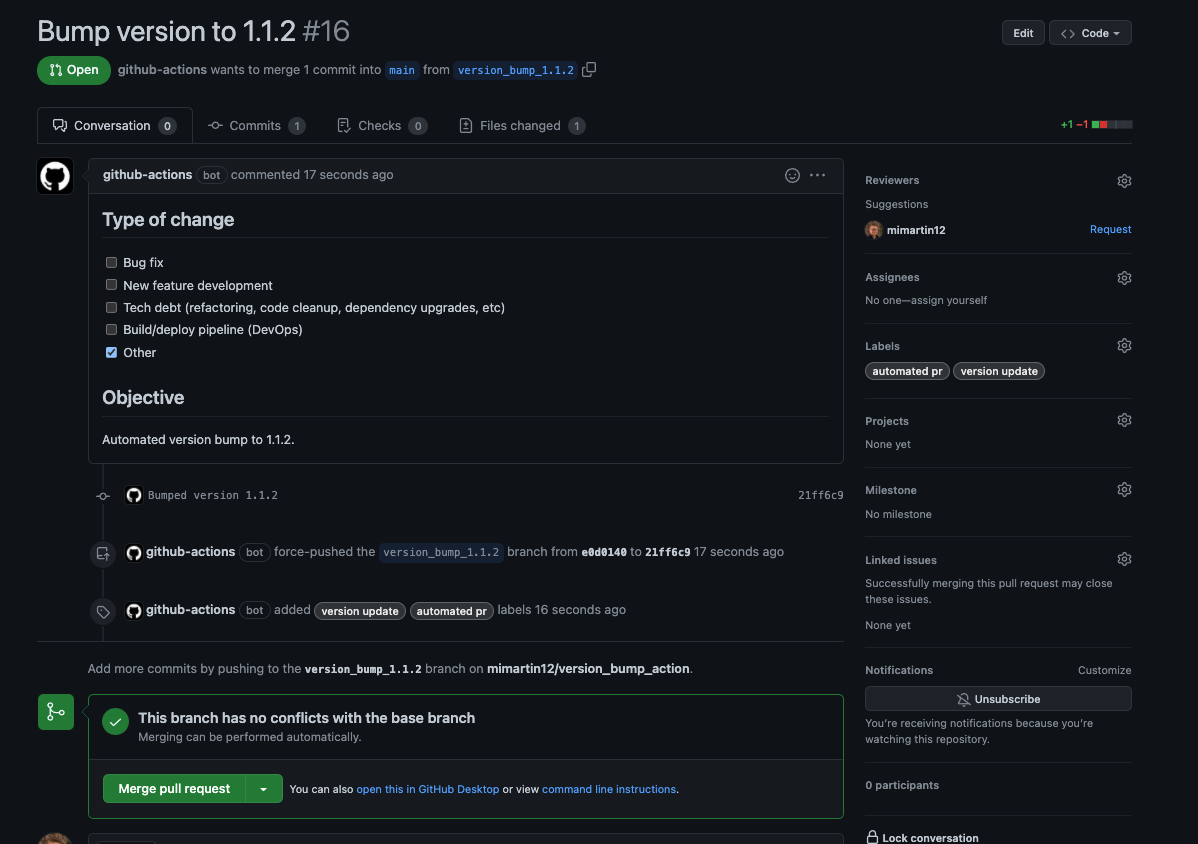
Task: Click the github-actions avatar beside the comment
Action: [55, 176]
